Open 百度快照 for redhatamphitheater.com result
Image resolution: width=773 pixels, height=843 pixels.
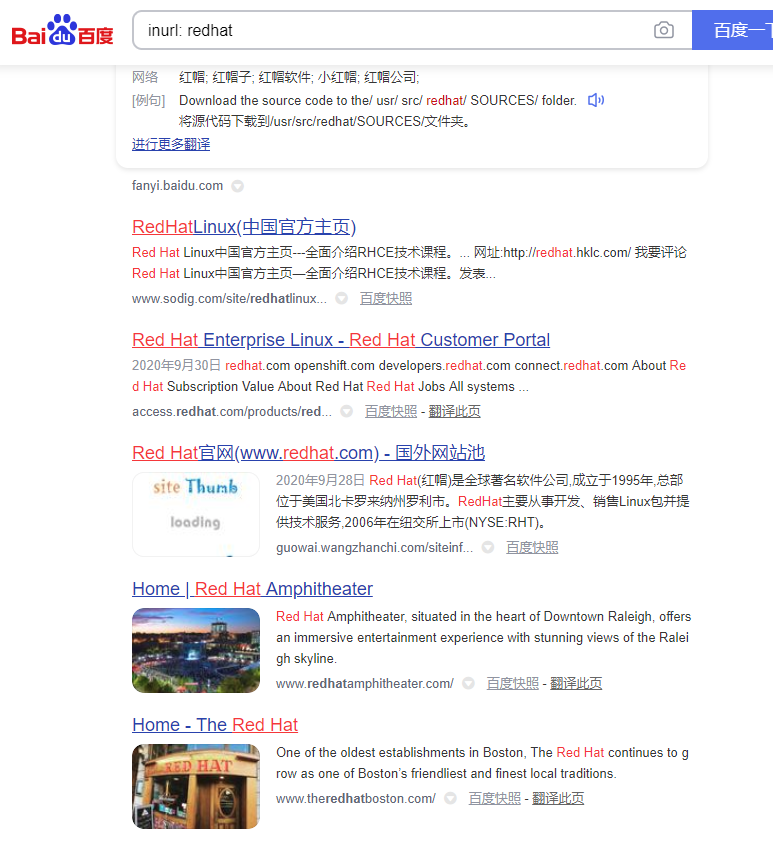coord(513,683)
